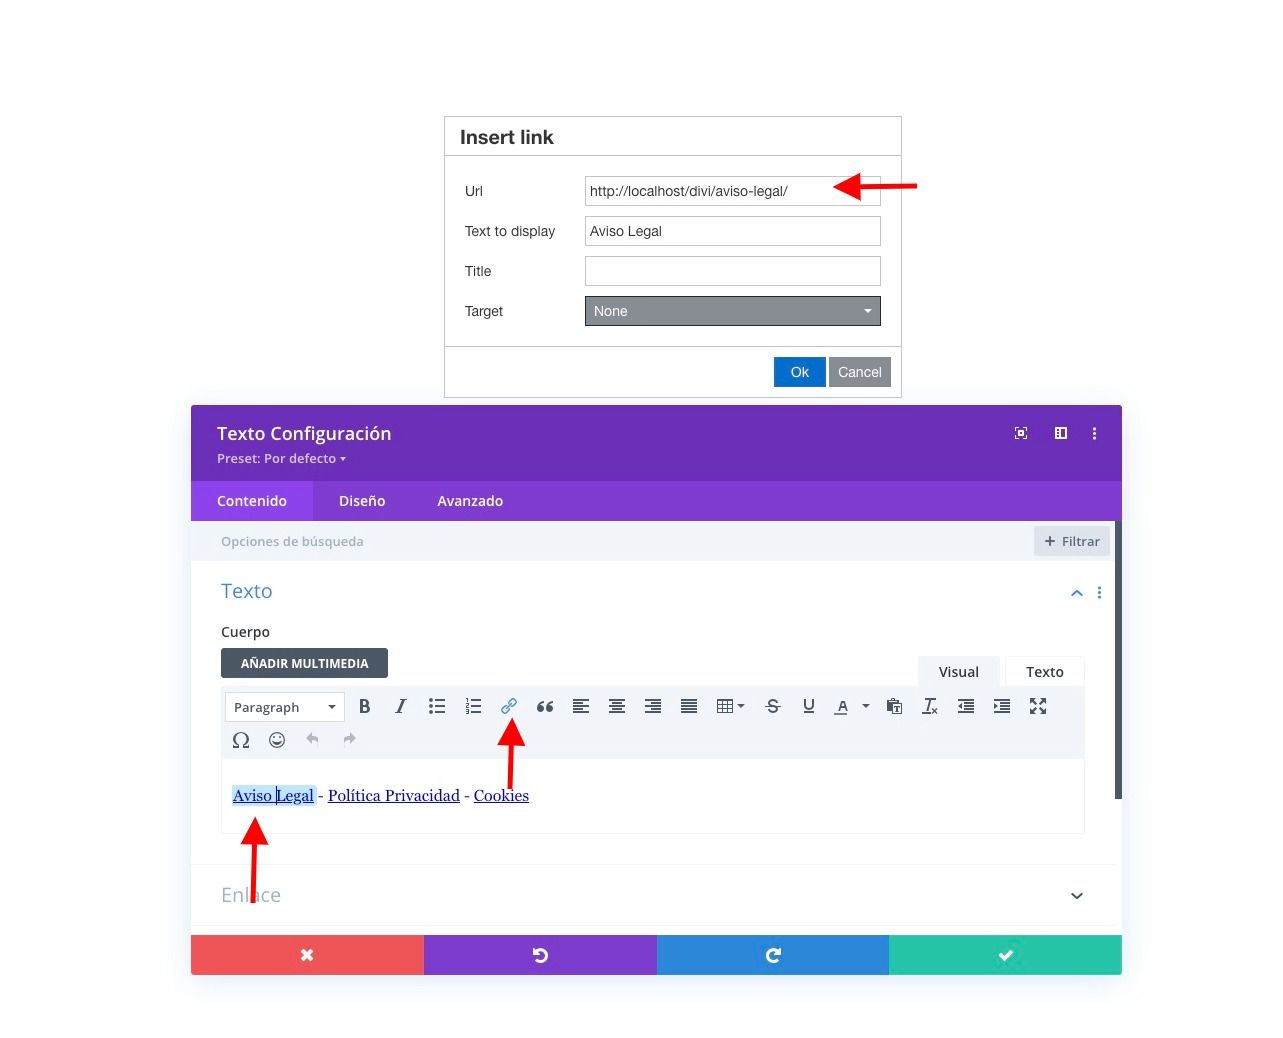Click the Url input field
This screenshot has height=1038, width=1283.
point(733,191)
